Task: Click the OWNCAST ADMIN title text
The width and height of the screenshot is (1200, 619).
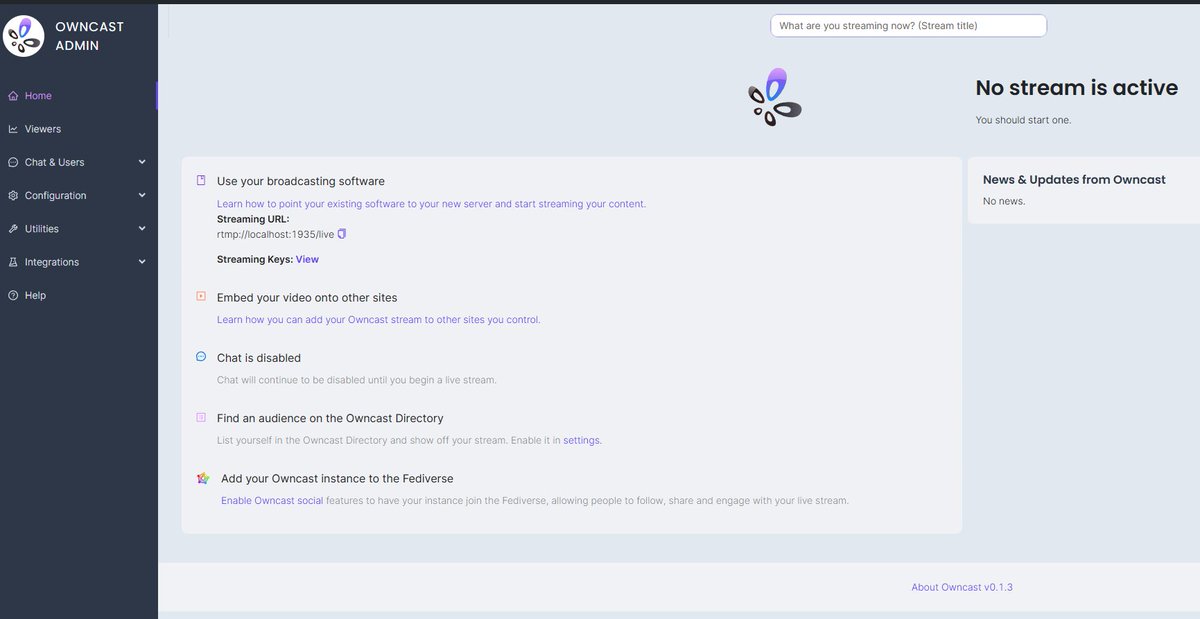Action: [90, 36]
